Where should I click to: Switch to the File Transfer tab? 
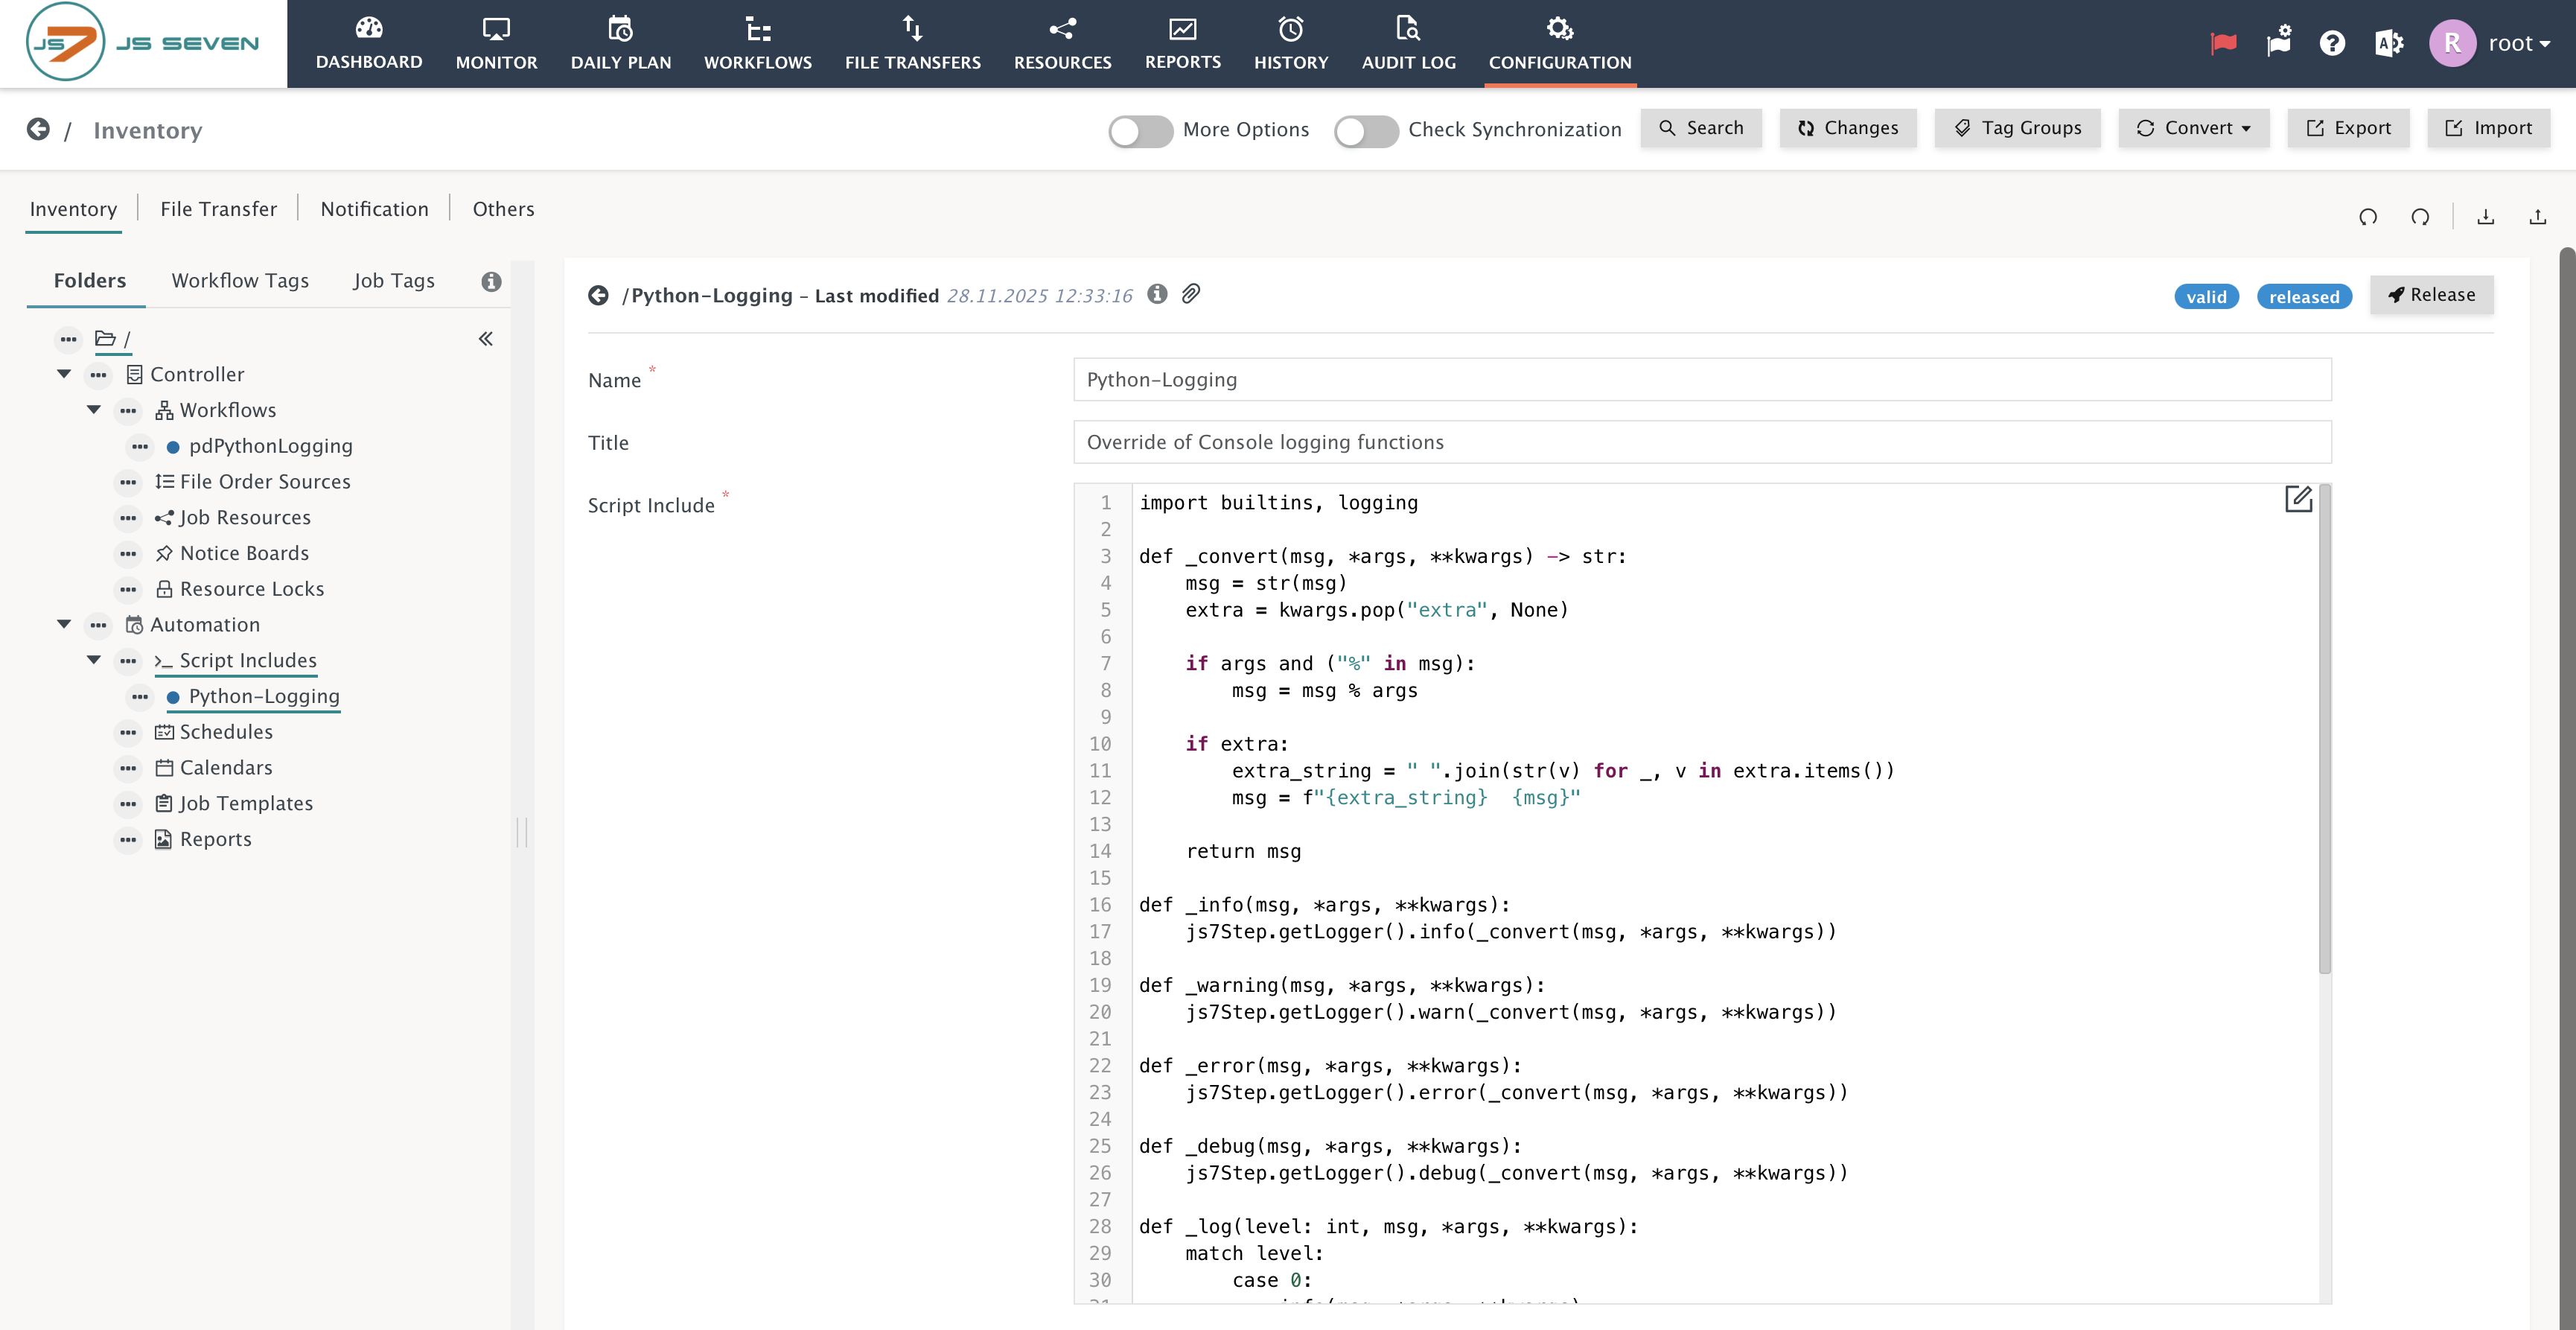pos(218,209)
